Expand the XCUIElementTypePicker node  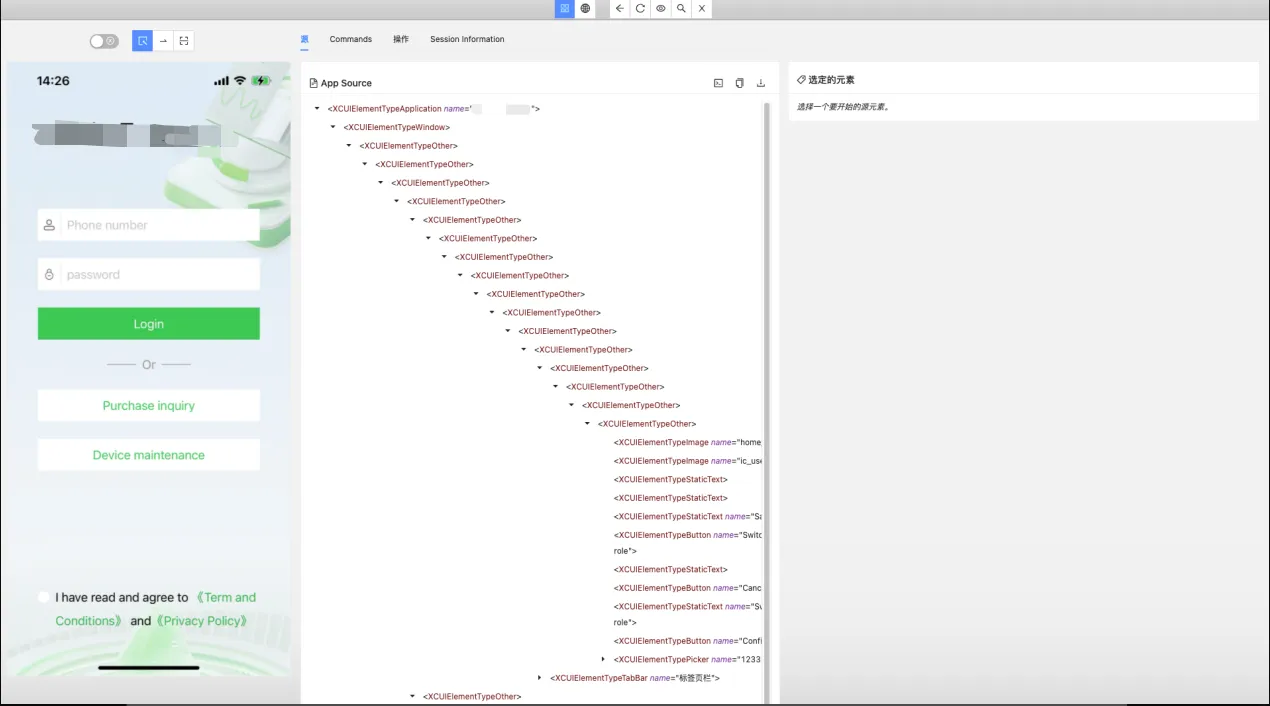click(603, 659)
